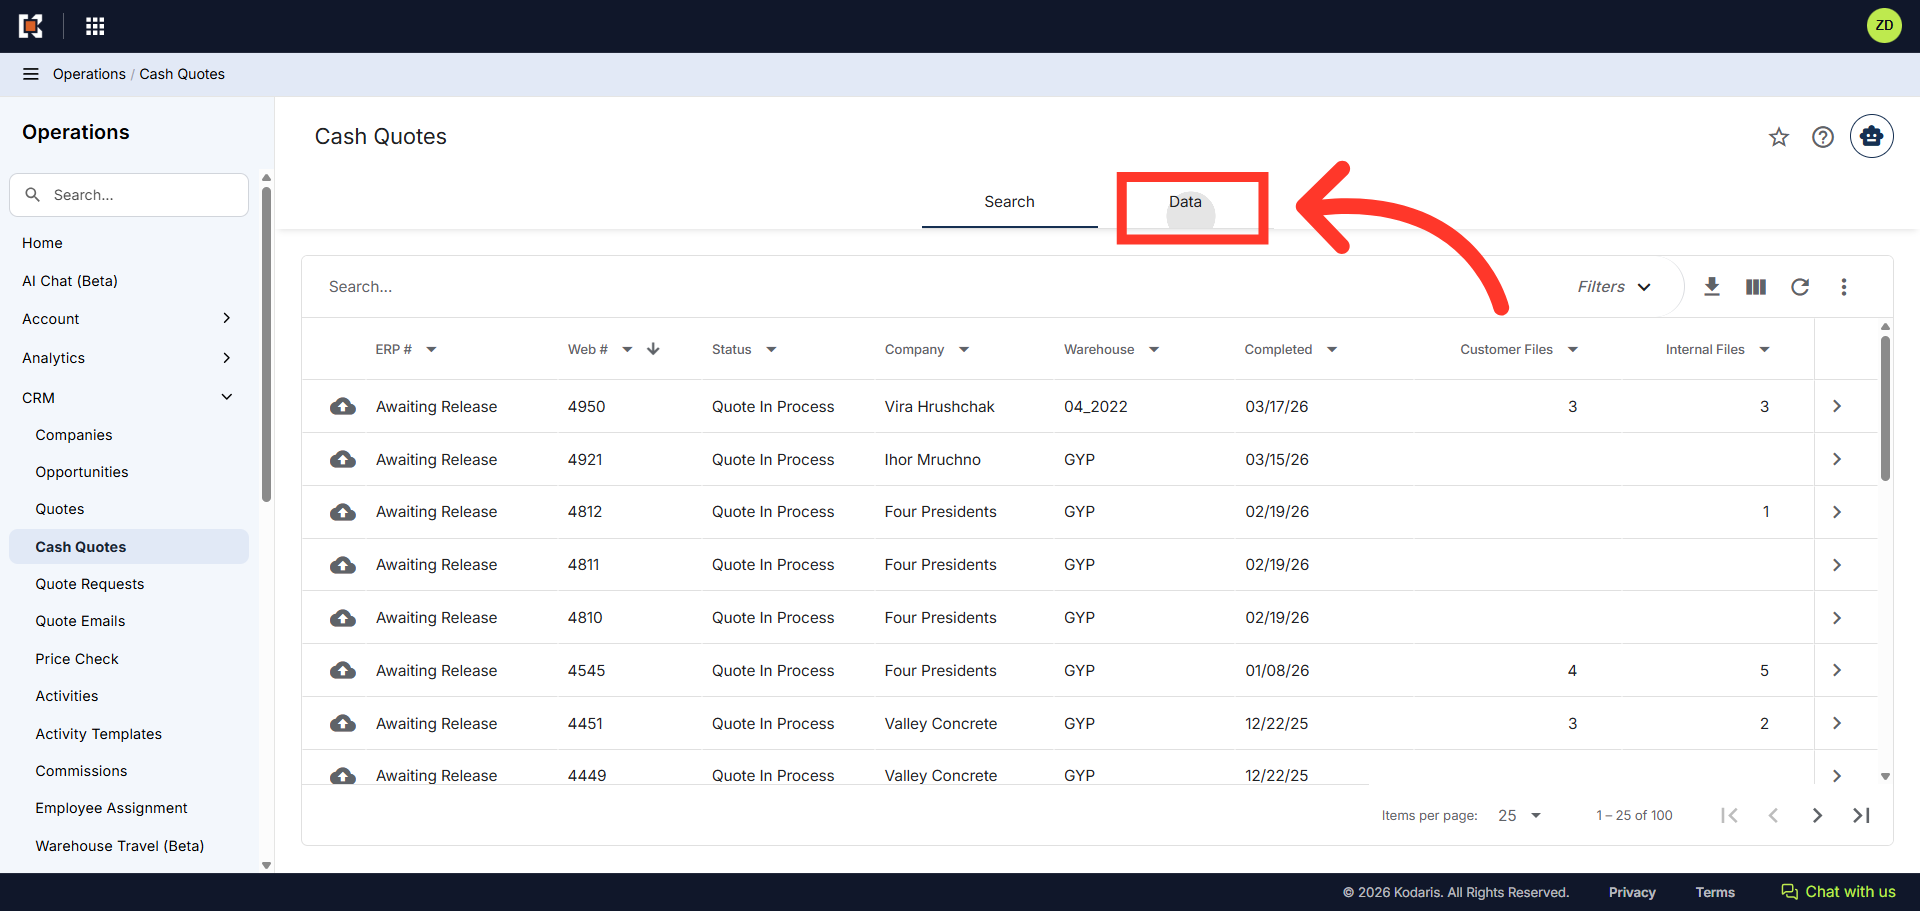Open Chat with us link
Viewport: 1920px width, 911px height.
(1838, 892)
